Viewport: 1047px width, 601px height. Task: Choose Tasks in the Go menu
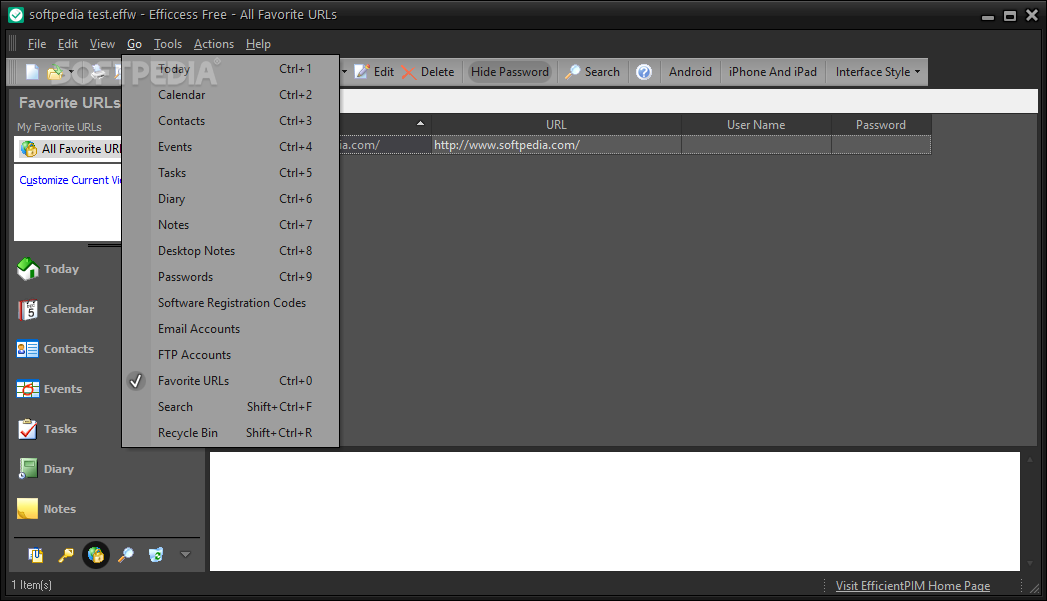pyautogui.click(x=230, y=173)
